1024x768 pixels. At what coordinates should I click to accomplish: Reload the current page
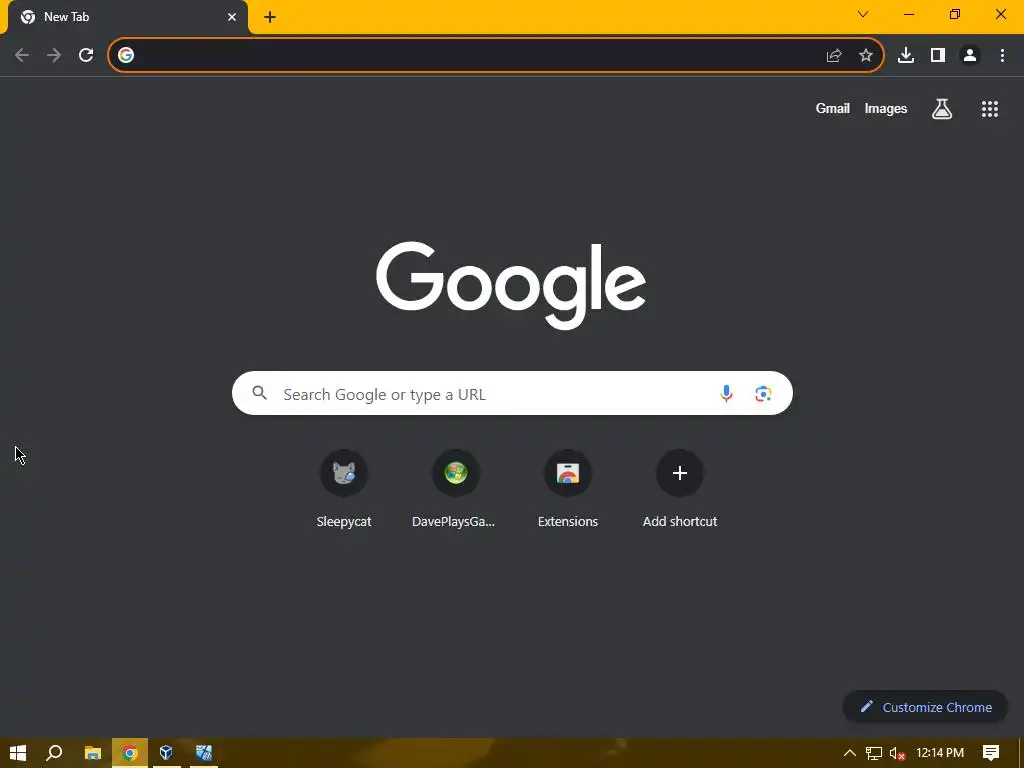click(86, 56)
